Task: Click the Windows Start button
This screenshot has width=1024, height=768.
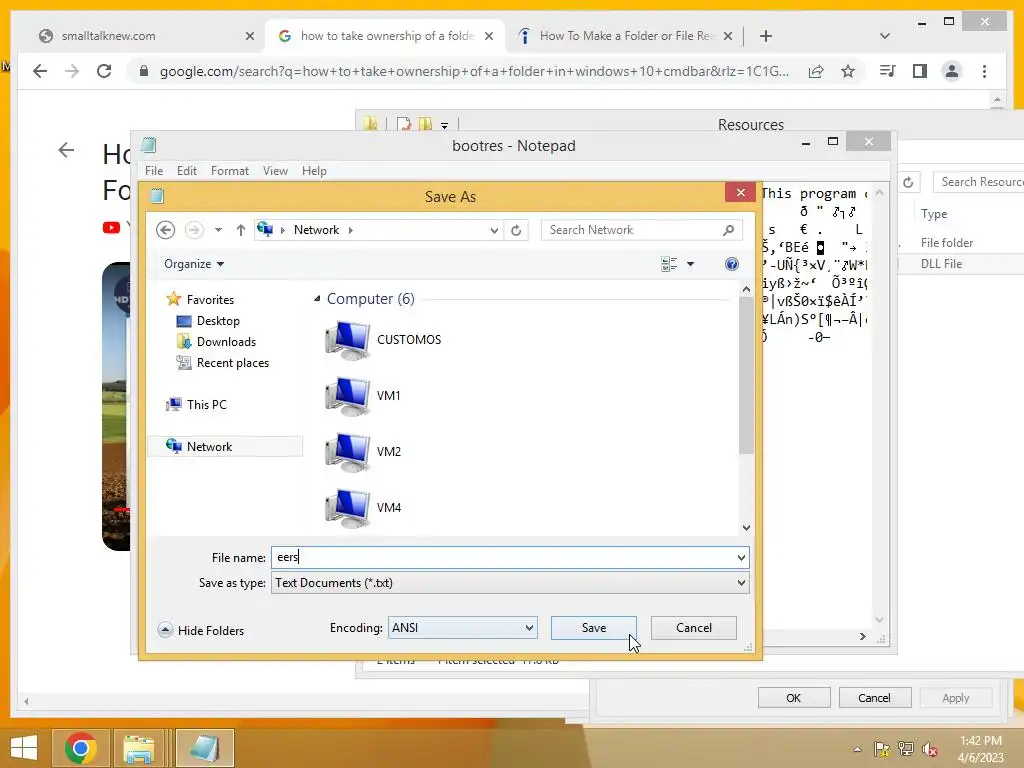Action: [24, 748]
